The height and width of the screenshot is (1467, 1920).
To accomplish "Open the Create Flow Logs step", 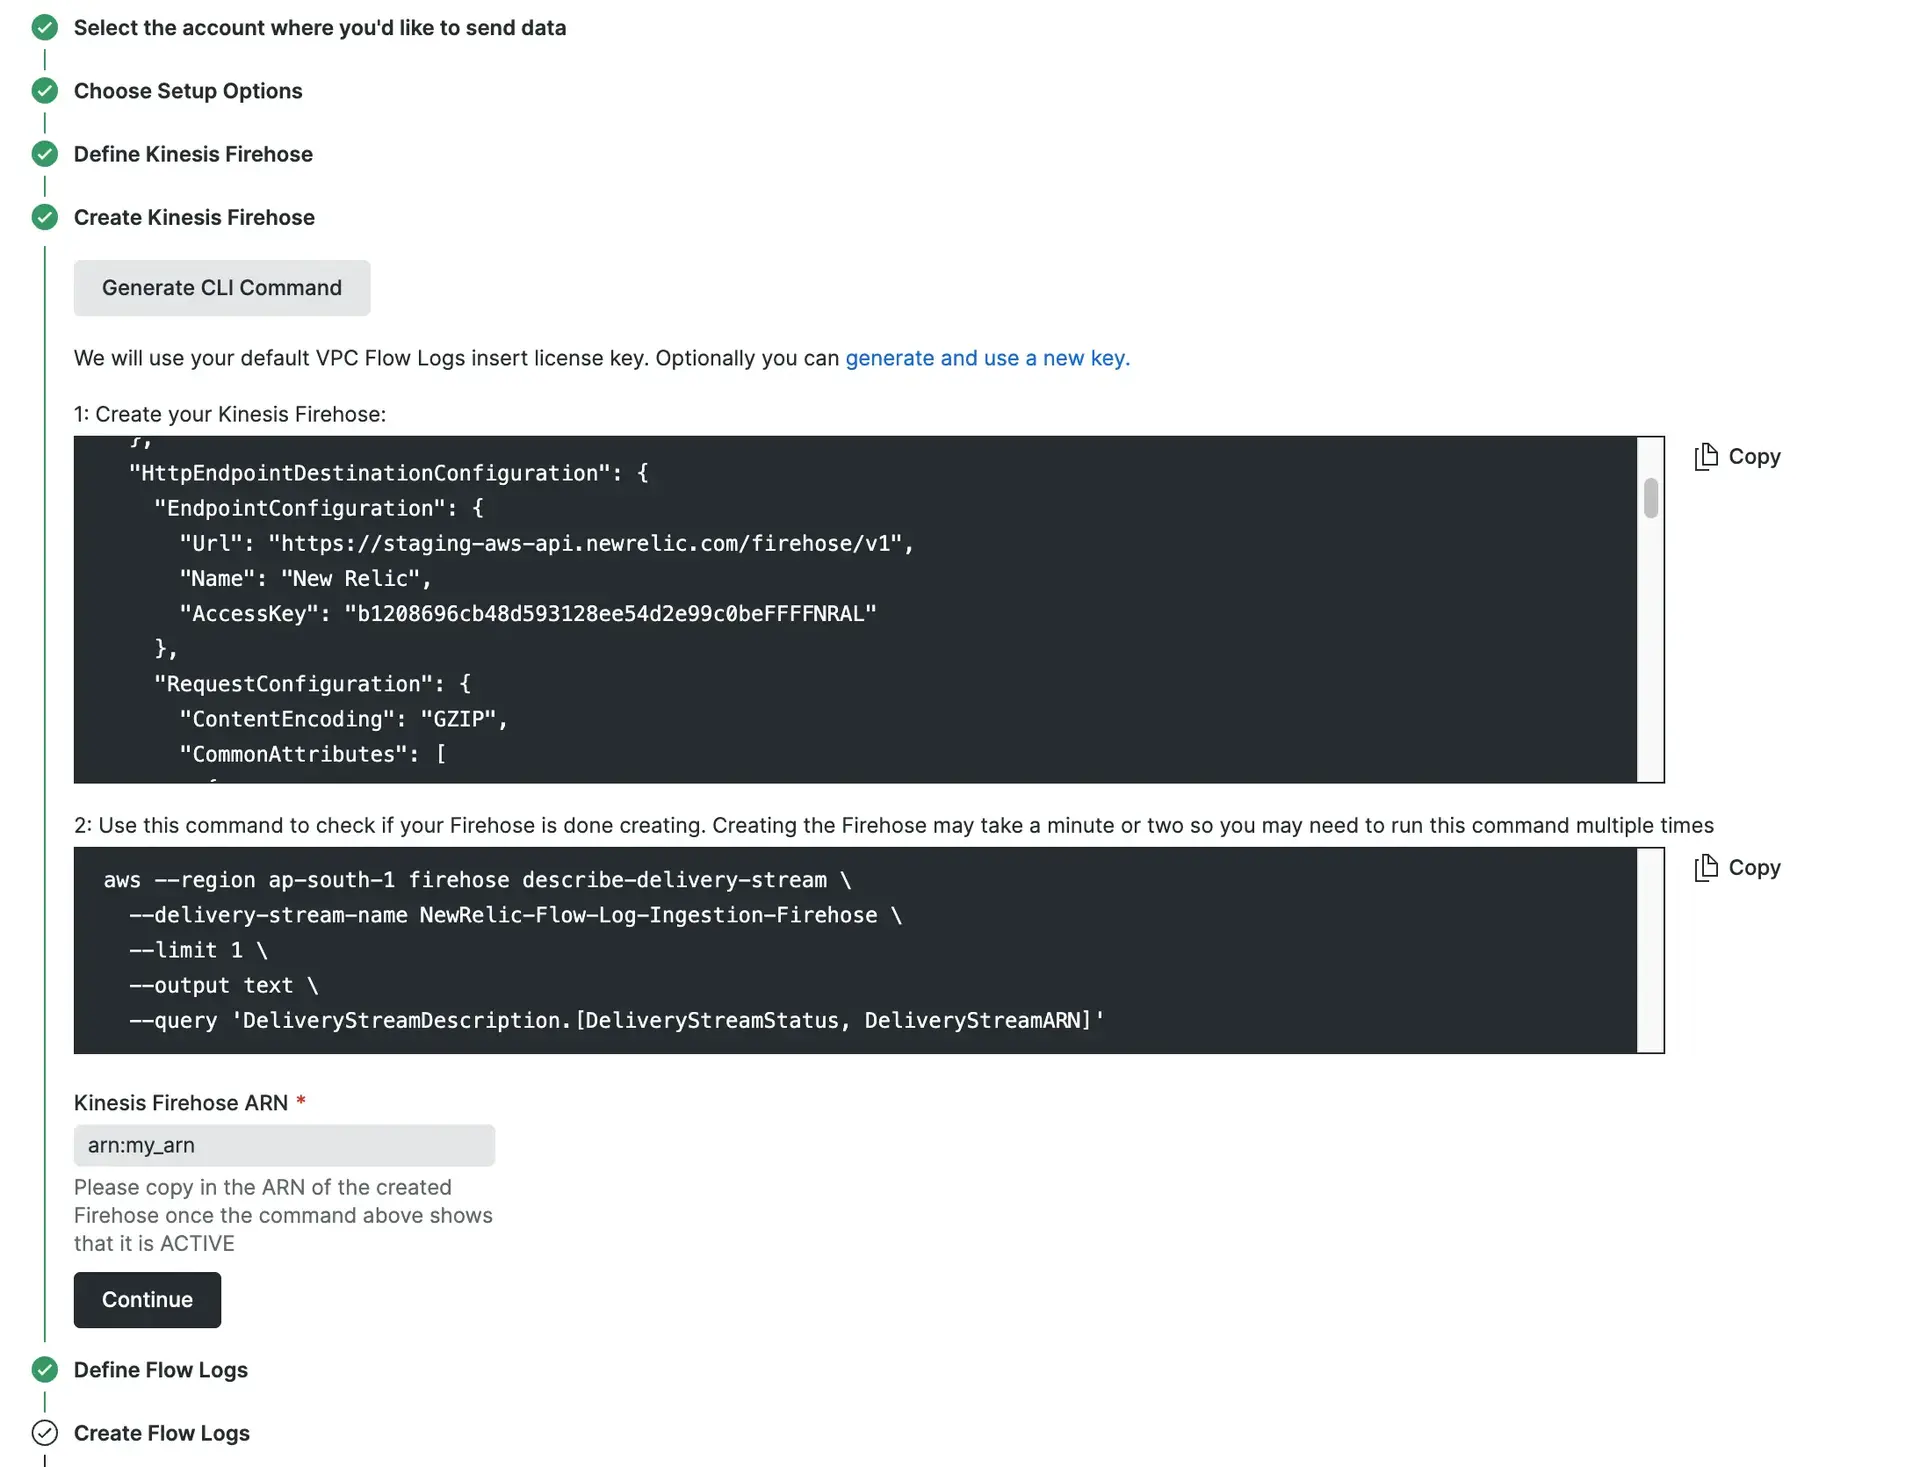I will [x=162, y=1432].
